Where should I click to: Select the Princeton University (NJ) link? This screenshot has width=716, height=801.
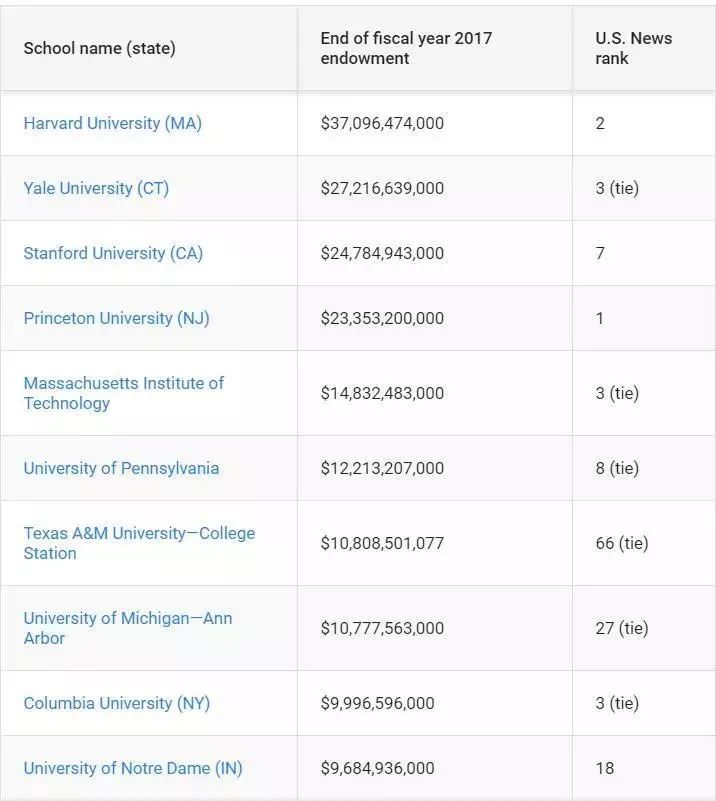pos(116,319)
